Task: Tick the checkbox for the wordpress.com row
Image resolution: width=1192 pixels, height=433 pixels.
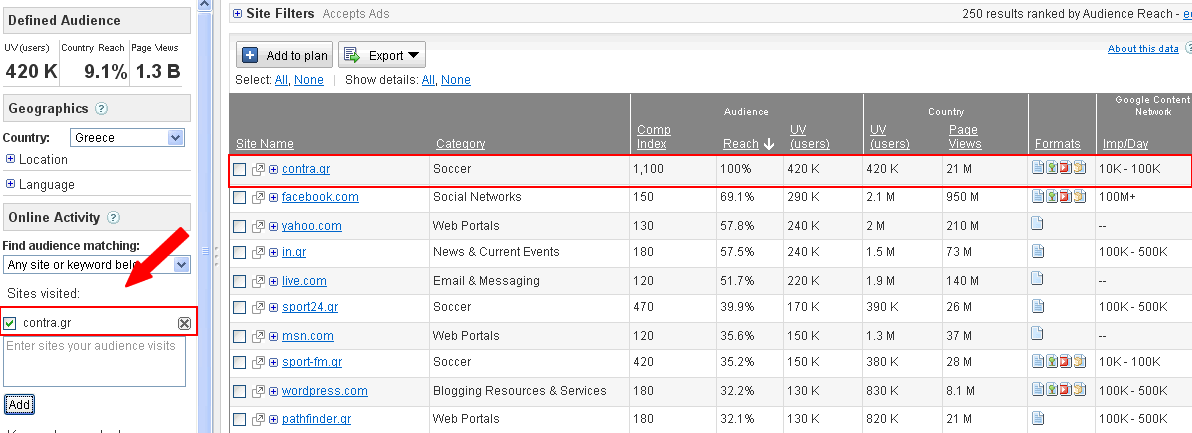Action: pyautogui.click(x=239, y=392)
